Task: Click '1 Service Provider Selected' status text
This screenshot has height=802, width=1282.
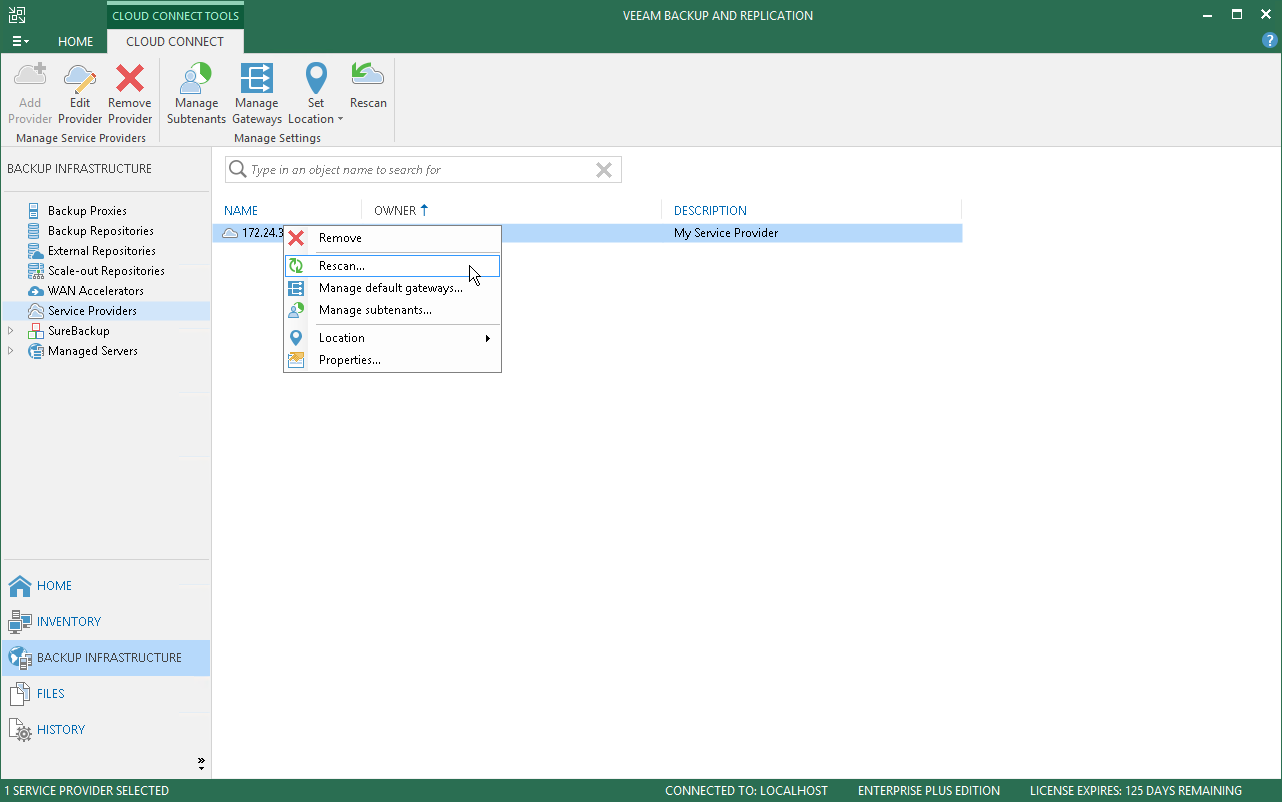Action: [x=86, y=791]
